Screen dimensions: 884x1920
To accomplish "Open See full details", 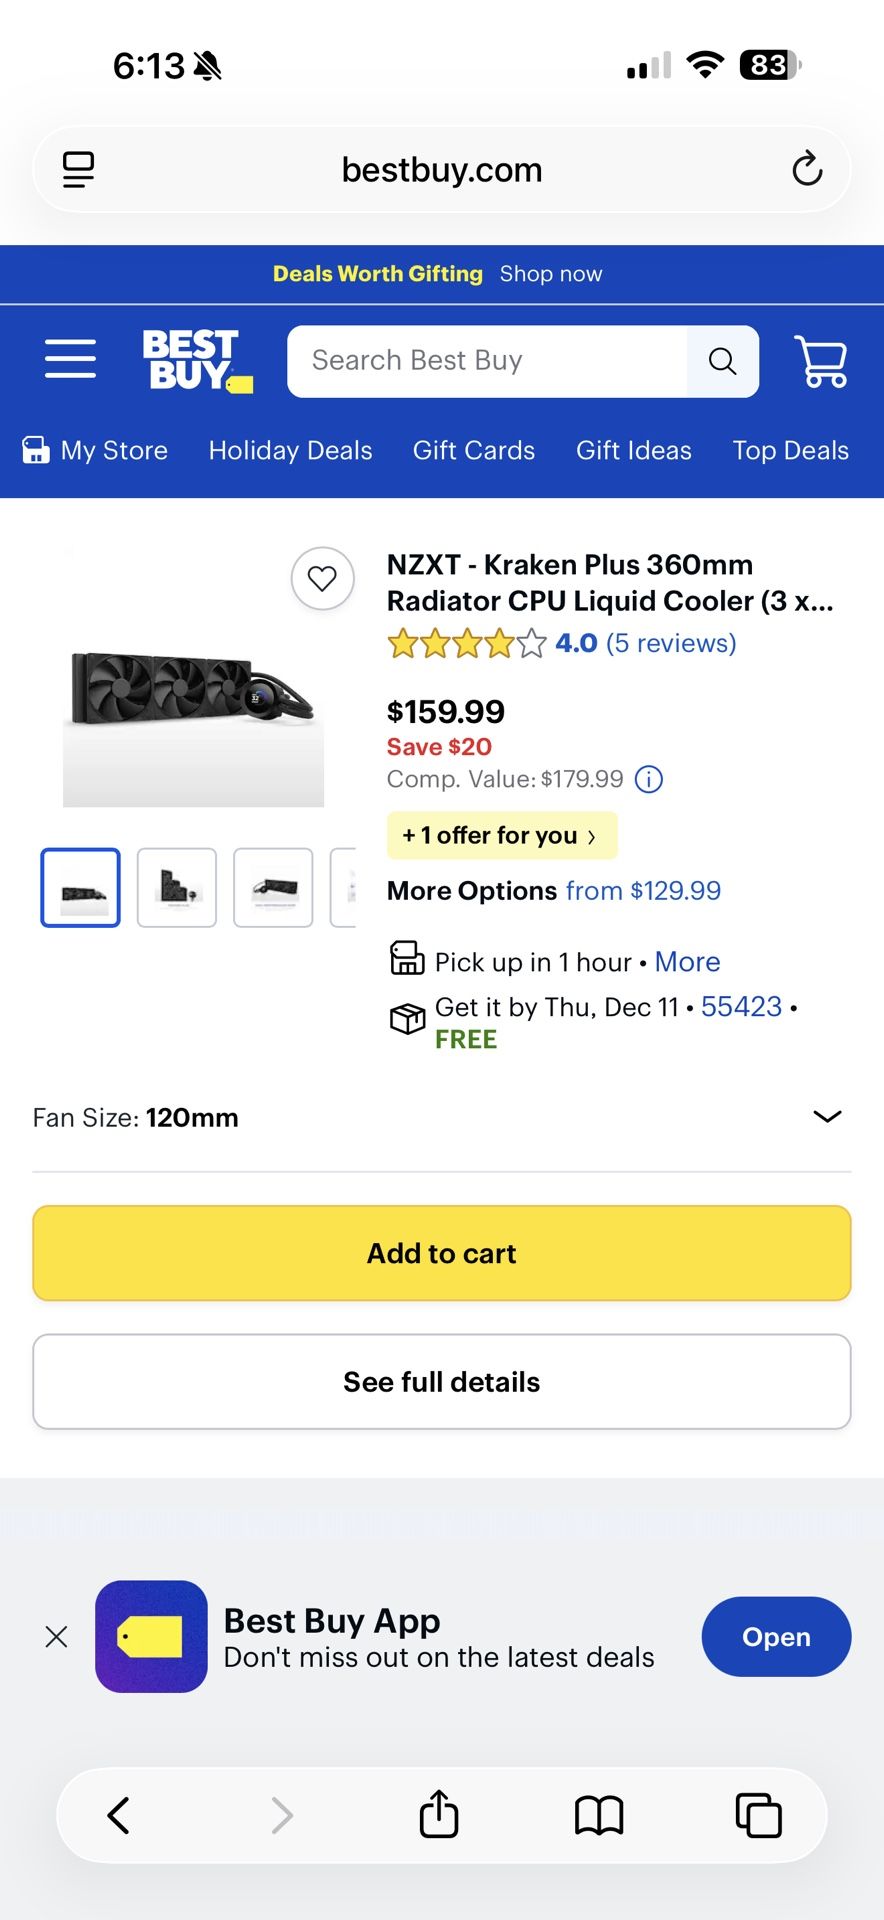I will point(441,1381).
